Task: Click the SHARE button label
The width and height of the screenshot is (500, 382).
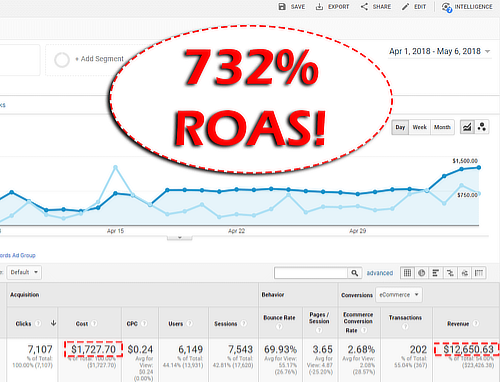Action: tap(382, 7)
